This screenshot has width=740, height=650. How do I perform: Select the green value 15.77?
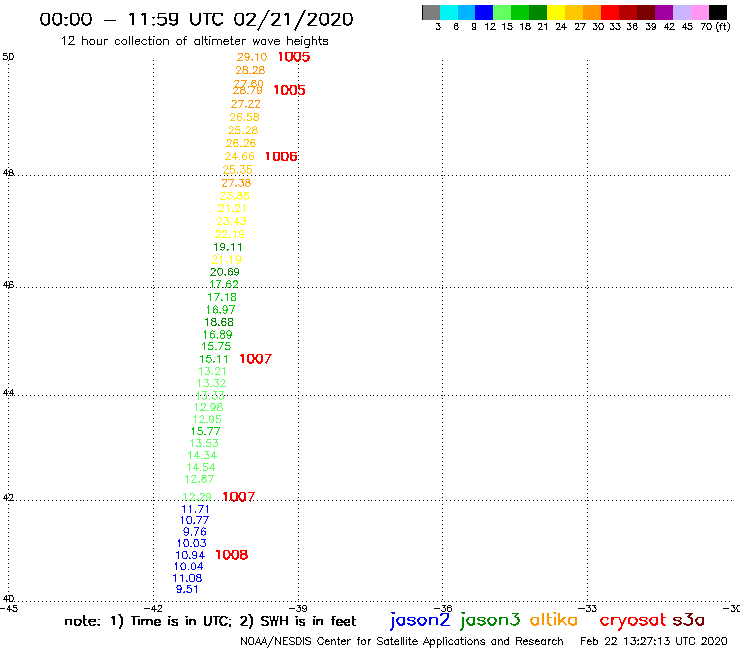tap(205, 431)
